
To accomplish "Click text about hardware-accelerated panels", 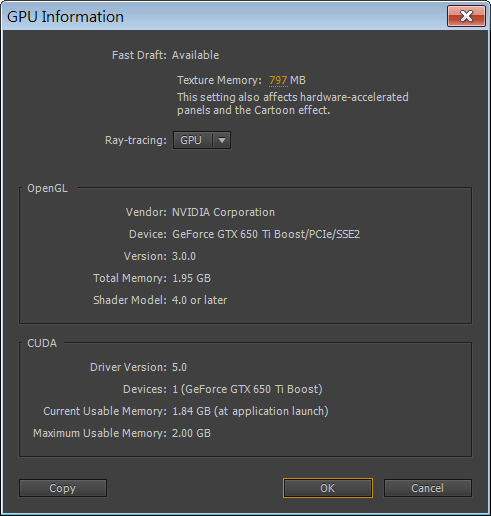I will 293,104.
